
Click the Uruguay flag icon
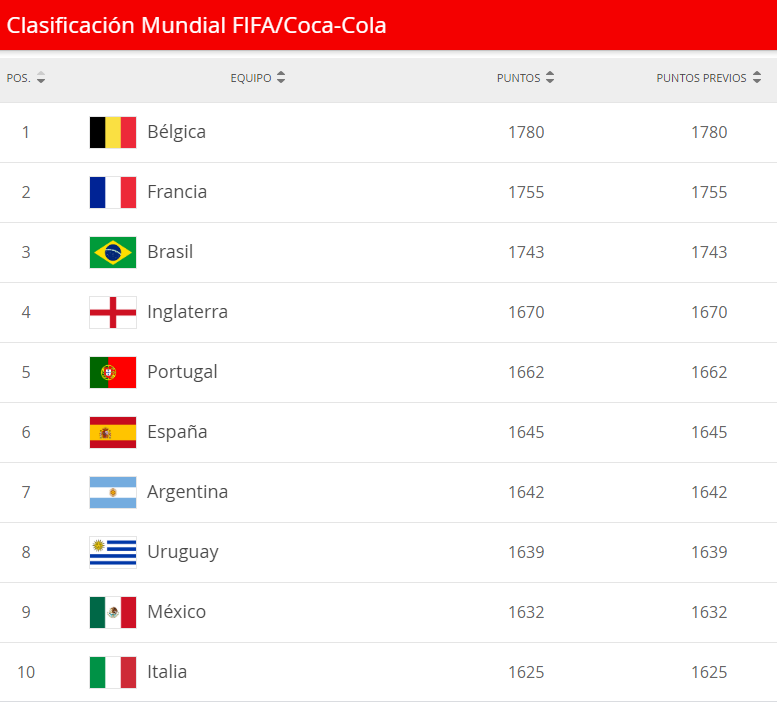pos(113,552)
